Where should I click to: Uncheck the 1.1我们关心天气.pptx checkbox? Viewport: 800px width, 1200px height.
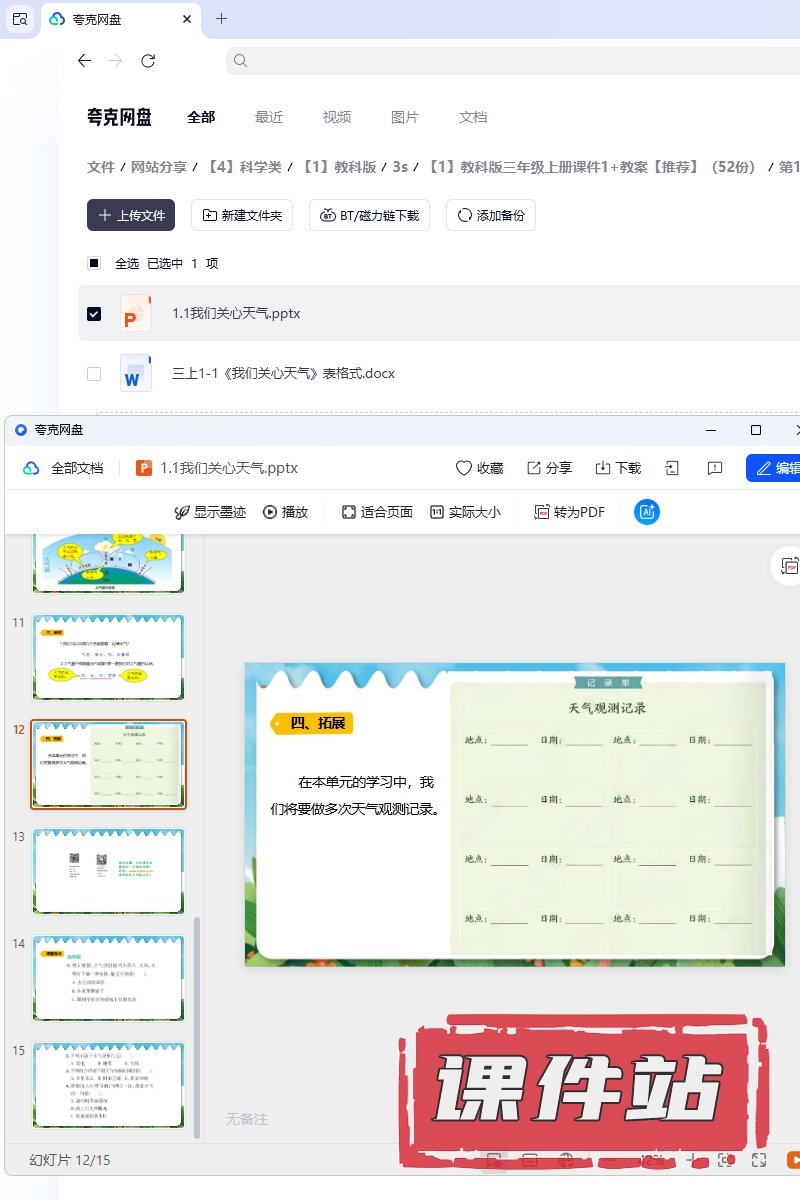click(x=94, y=313)
